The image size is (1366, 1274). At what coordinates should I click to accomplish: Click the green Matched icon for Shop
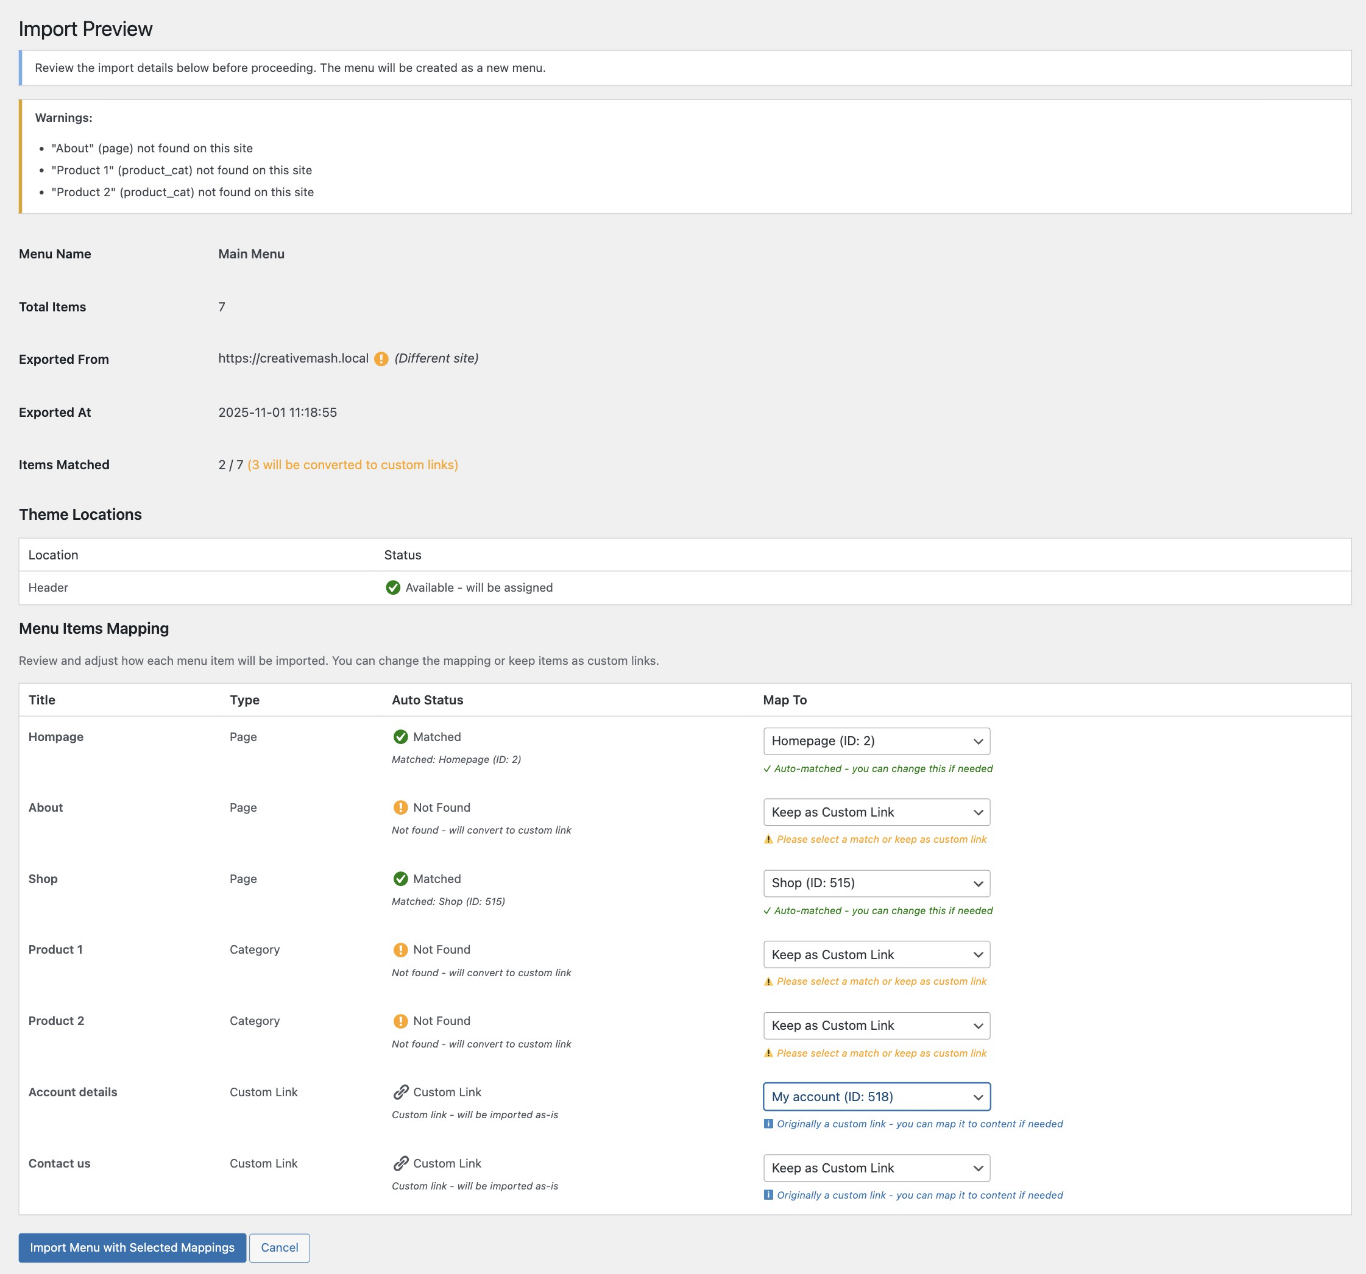tap(400, 879)
